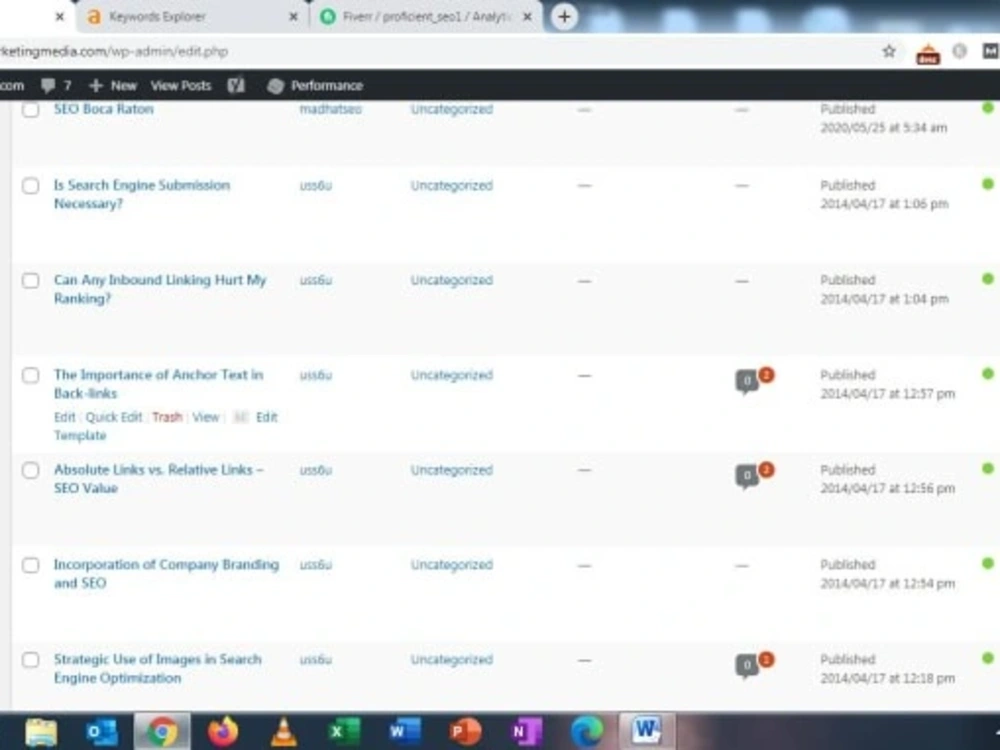Select the SEO Boca Raton post checkbox
The height and width of the screenshot is (750, 1000).
coord(31,109)
